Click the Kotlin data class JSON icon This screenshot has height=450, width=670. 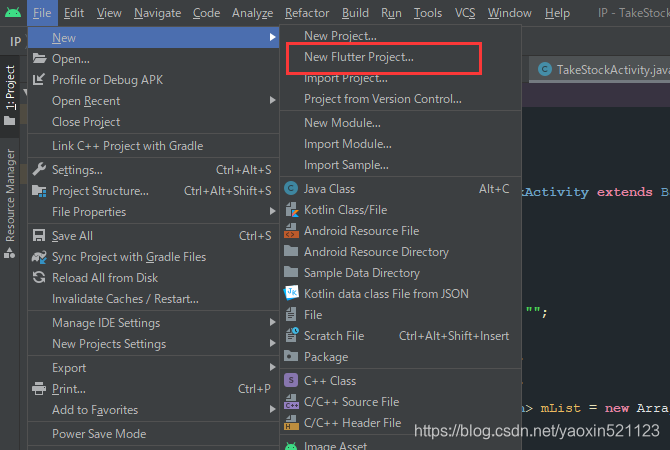(291, 293)
